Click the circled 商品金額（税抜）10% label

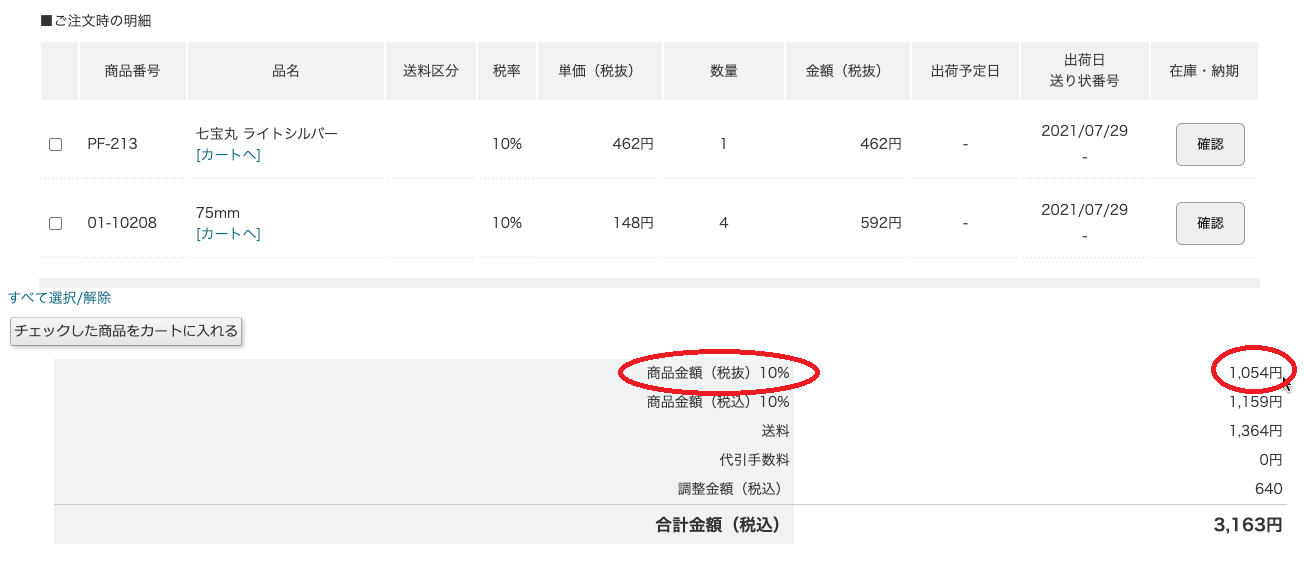tap(718, 373)
